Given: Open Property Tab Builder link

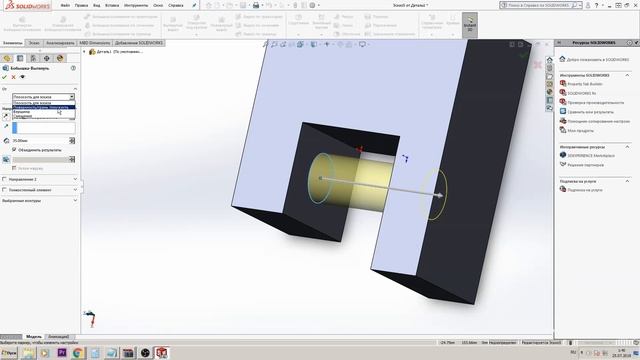Looking at the screenshot, I should [x=585, y=84].
